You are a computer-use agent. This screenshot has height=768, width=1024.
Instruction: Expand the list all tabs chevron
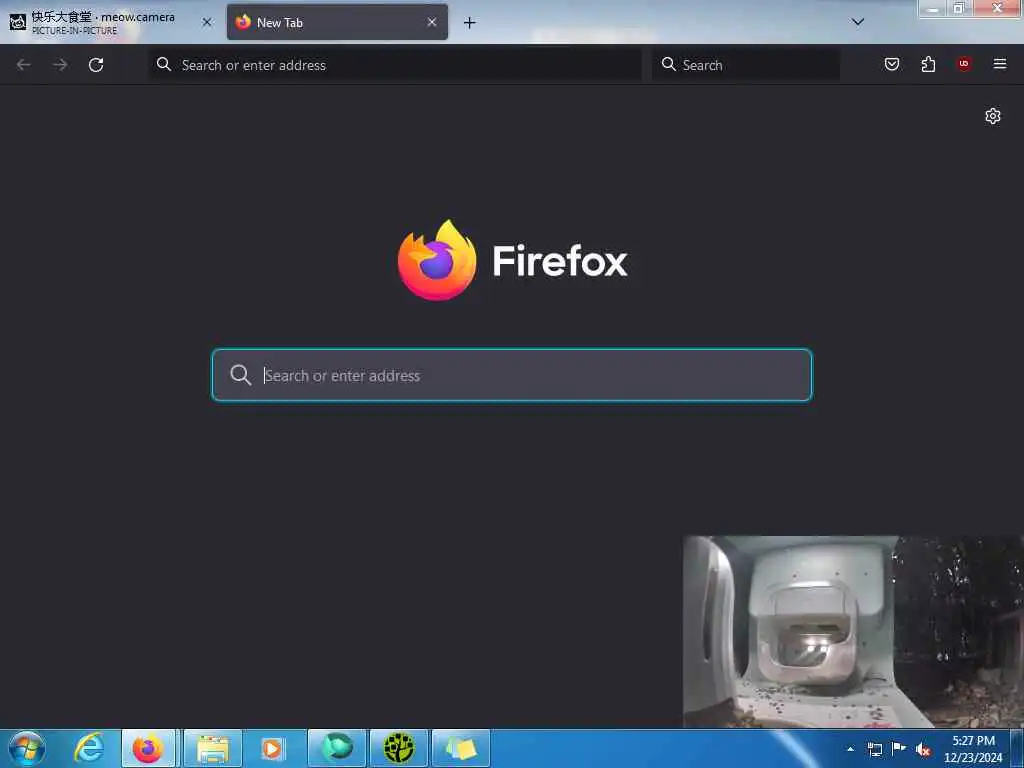858,22
